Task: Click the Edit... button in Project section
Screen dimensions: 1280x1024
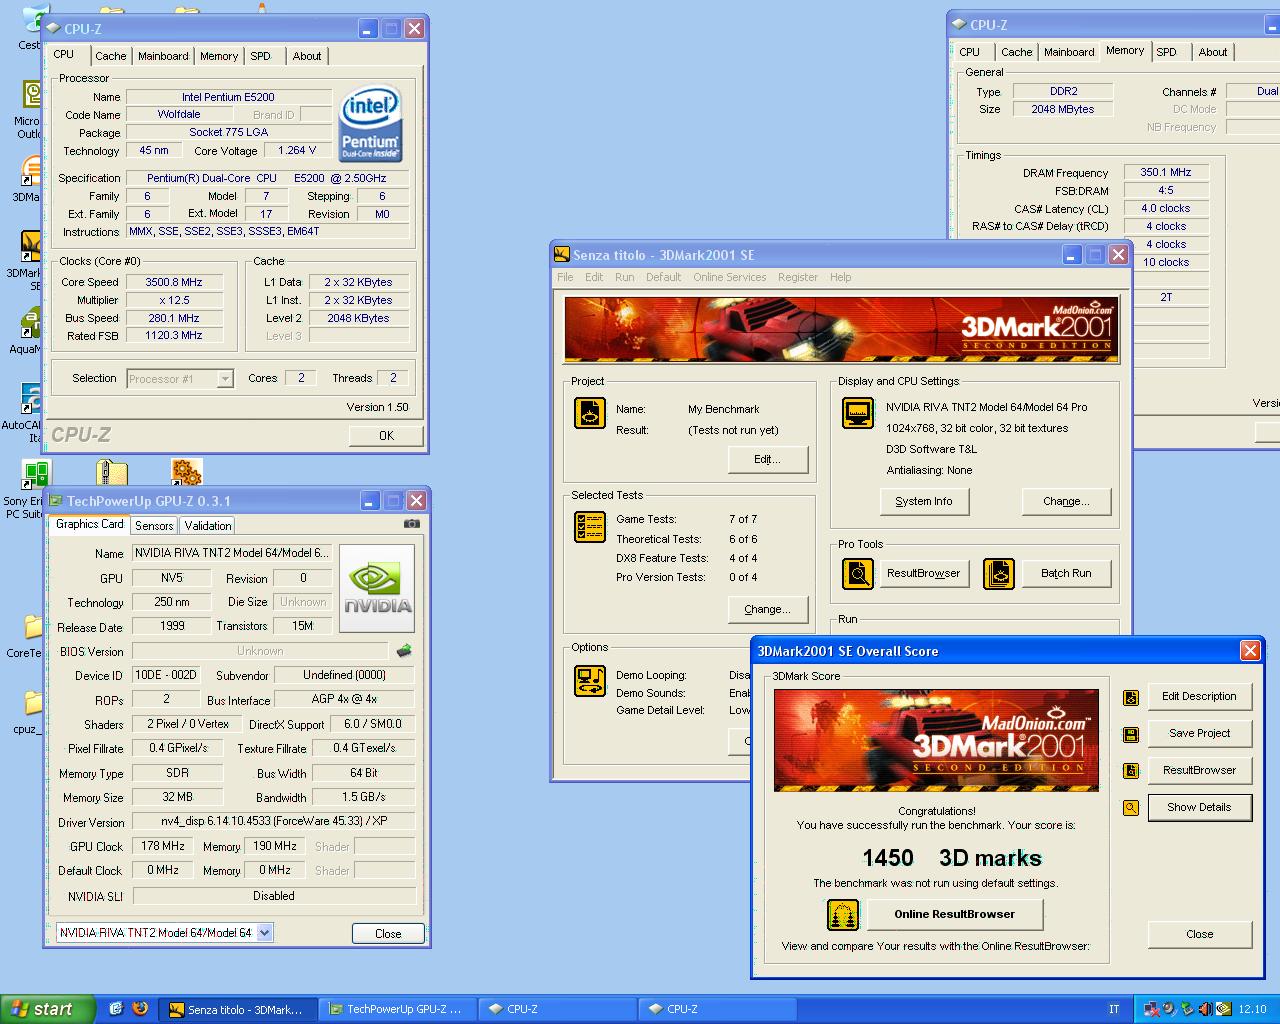Action: [x=767, y=459]
